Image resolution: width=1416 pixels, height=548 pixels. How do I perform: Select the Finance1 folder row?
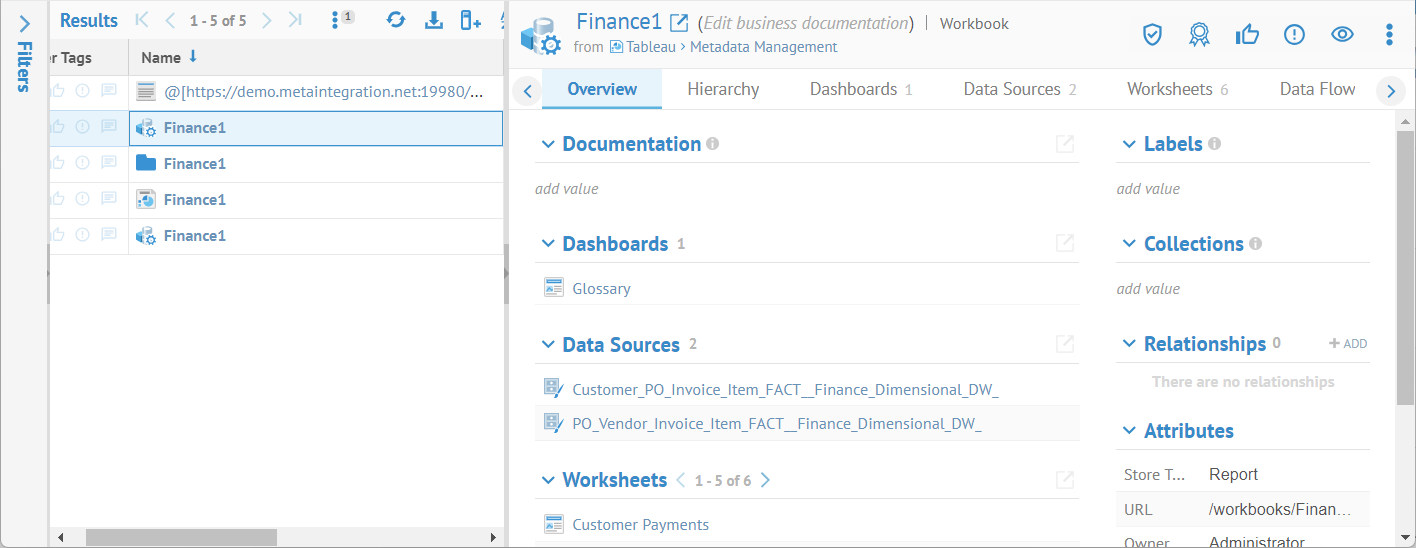click(195, 164)
